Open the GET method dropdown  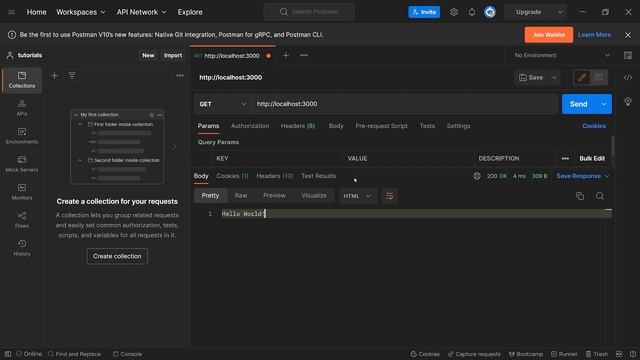(222, 104)
